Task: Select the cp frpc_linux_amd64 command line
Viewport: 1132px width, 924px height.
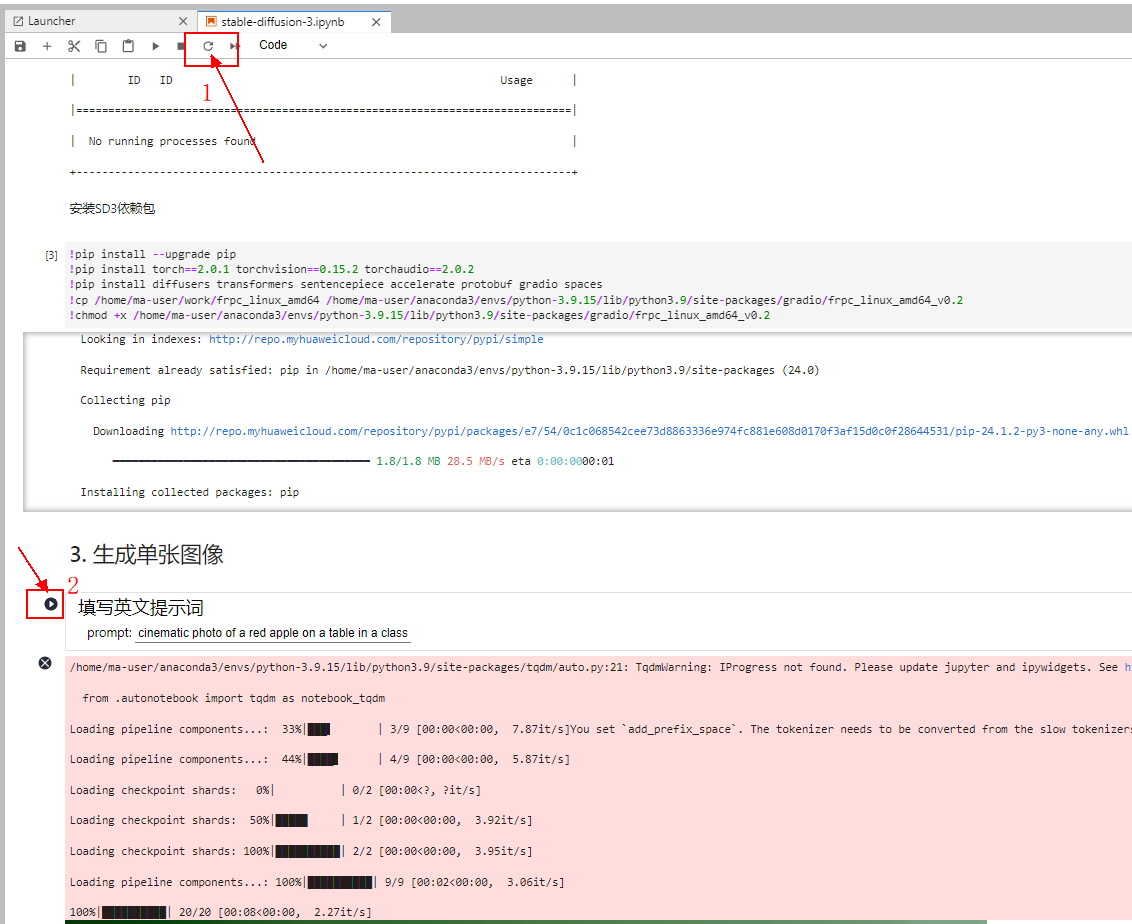Action: (x=516, y=300)
